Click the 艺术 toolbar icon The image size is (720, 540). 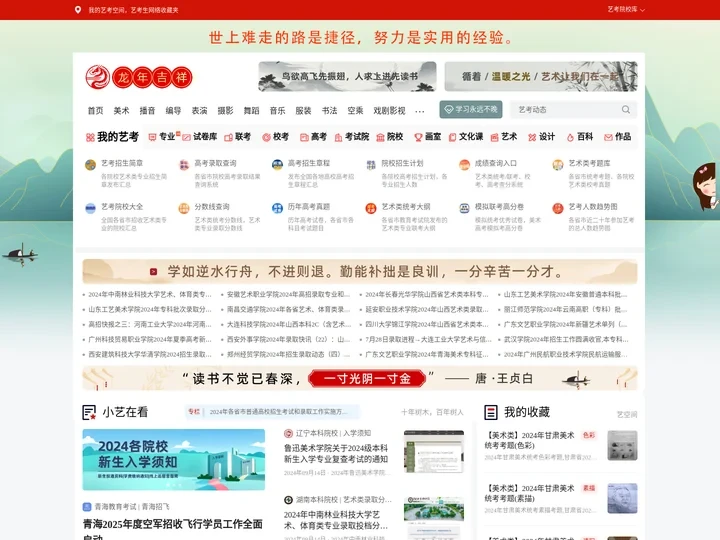coord(495,137)
